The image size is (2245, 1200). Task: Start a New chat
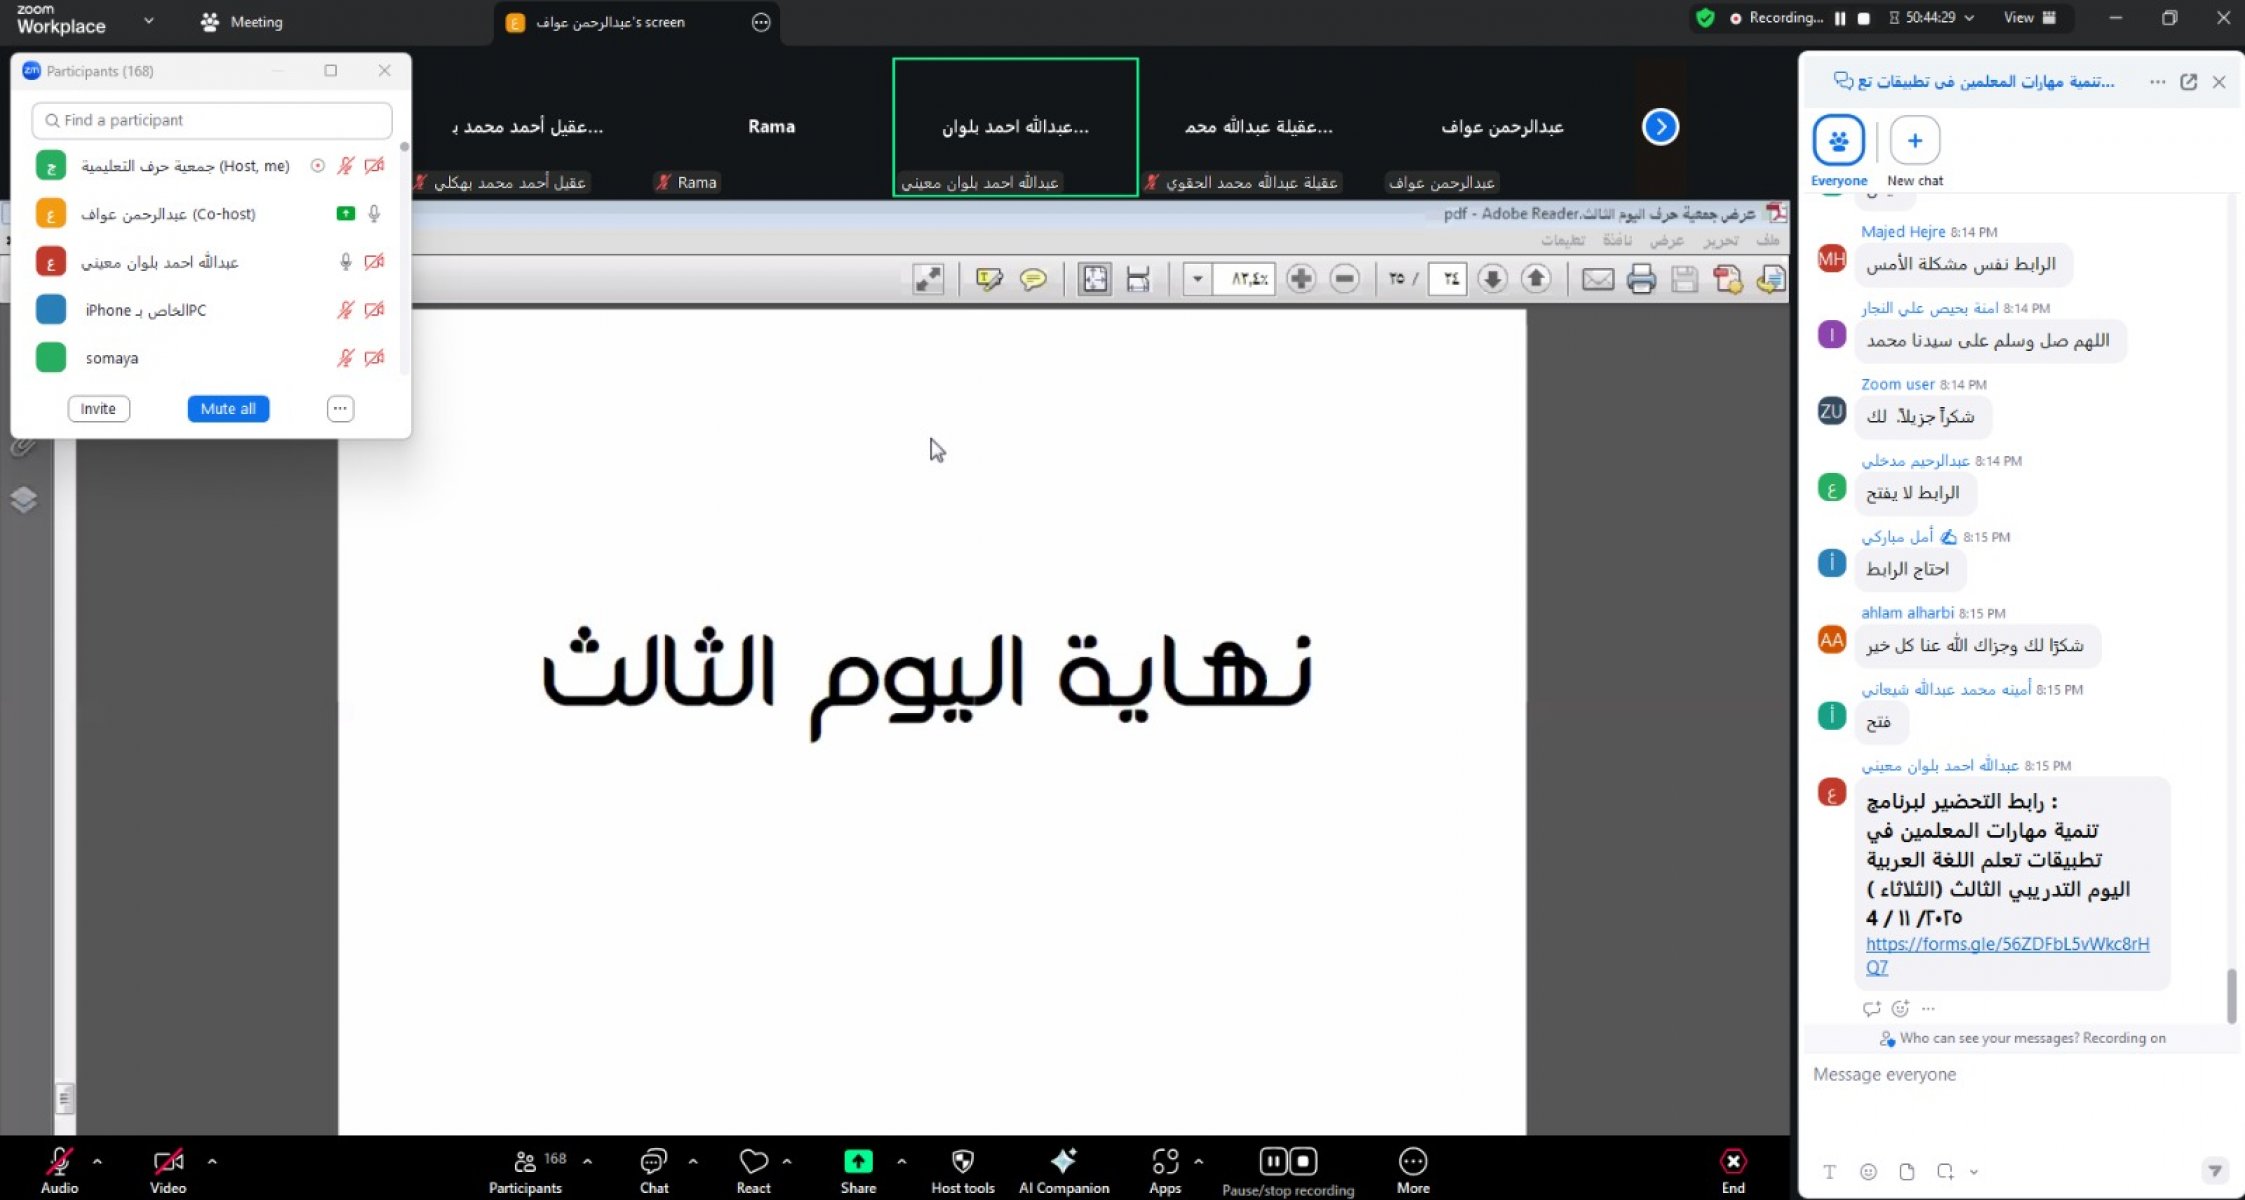(x=1914, y=141)
